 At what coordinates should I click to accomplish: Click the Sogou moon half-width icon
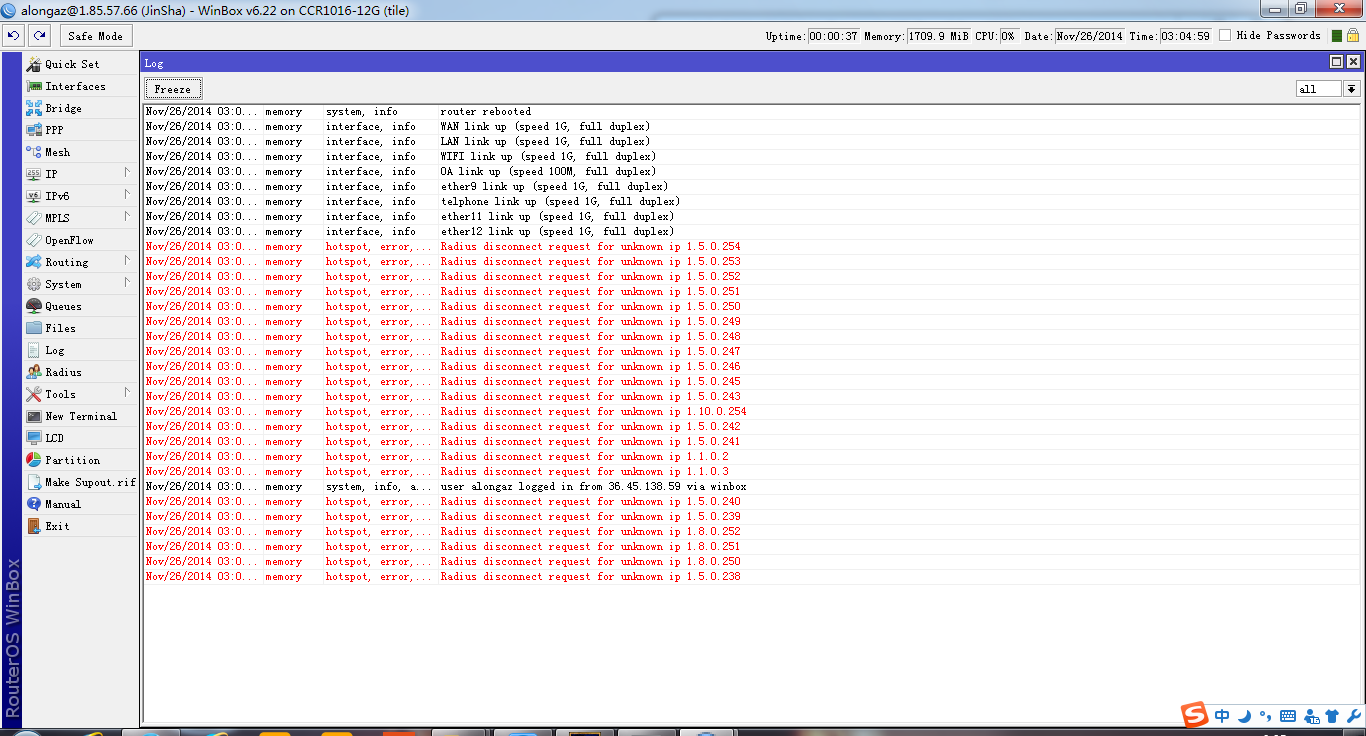[1244, 716]
